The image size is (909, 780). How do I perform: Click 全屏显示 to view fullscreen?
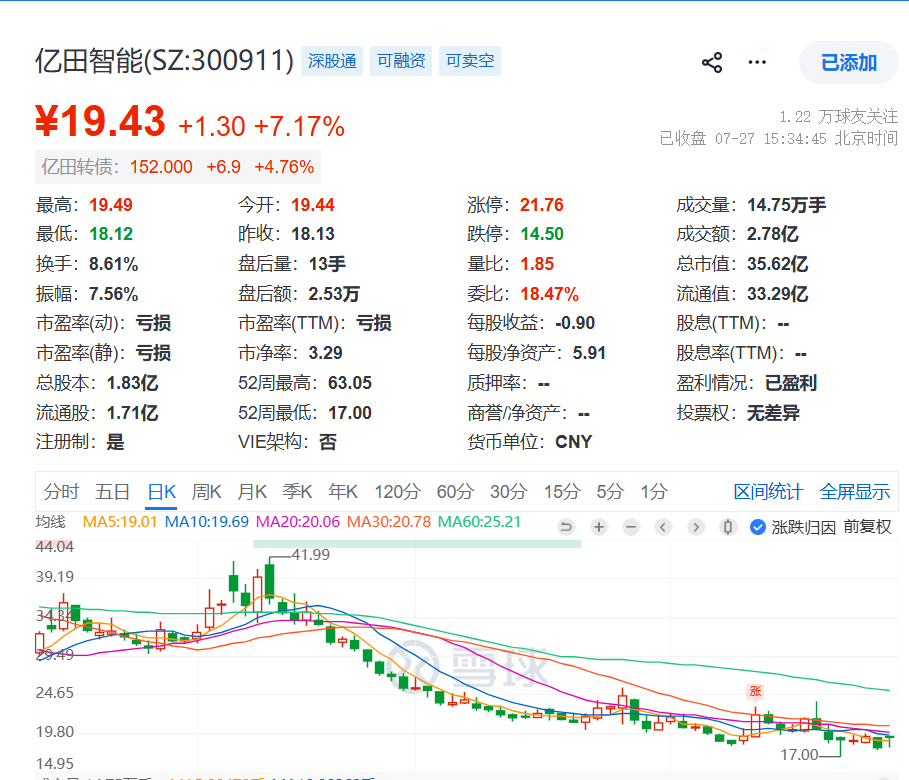(x=855, y=492)
